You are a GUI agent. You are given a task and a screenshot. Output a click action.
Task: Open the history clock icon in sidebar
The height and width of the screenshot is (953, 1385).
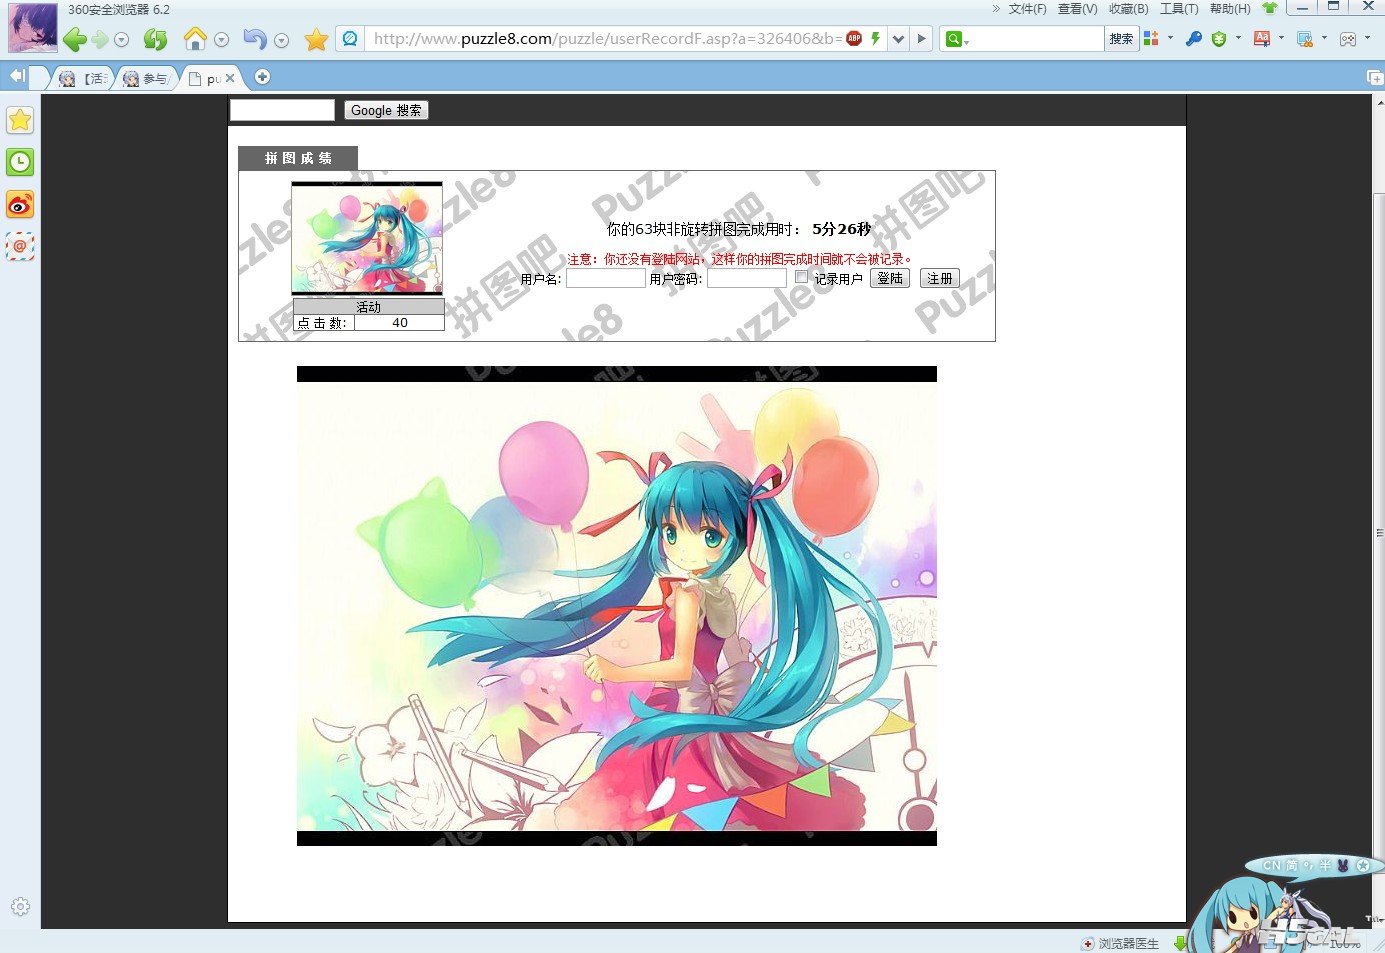20,162
